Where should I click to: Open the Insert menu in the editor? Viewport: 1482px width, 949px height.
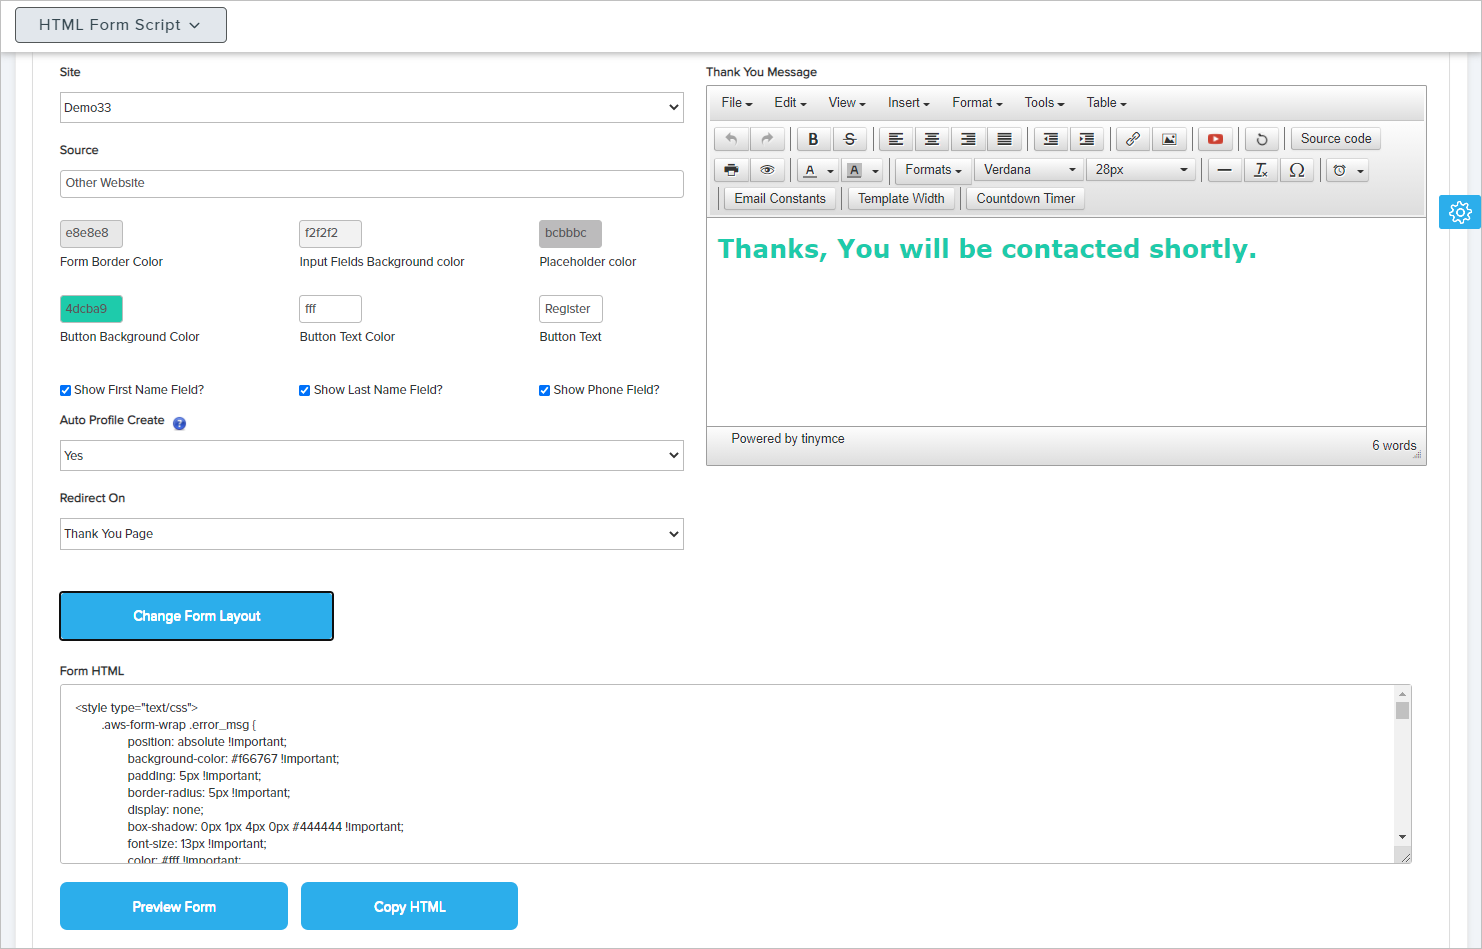point(908,103)
